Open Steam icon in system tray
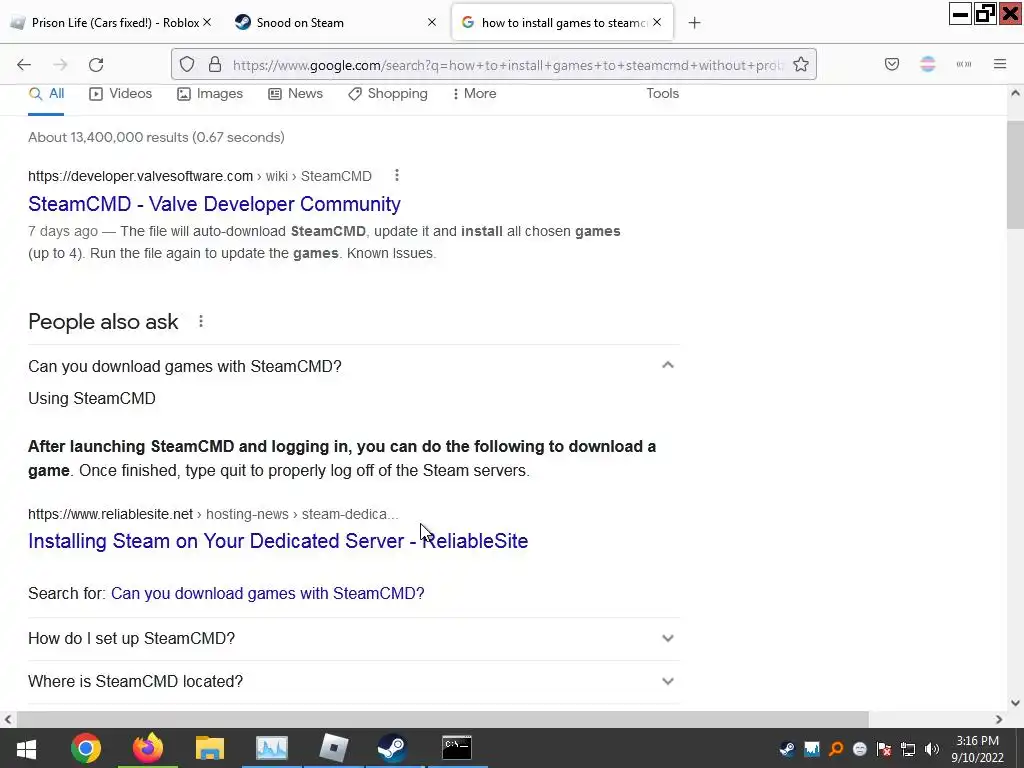 point(788,748)
